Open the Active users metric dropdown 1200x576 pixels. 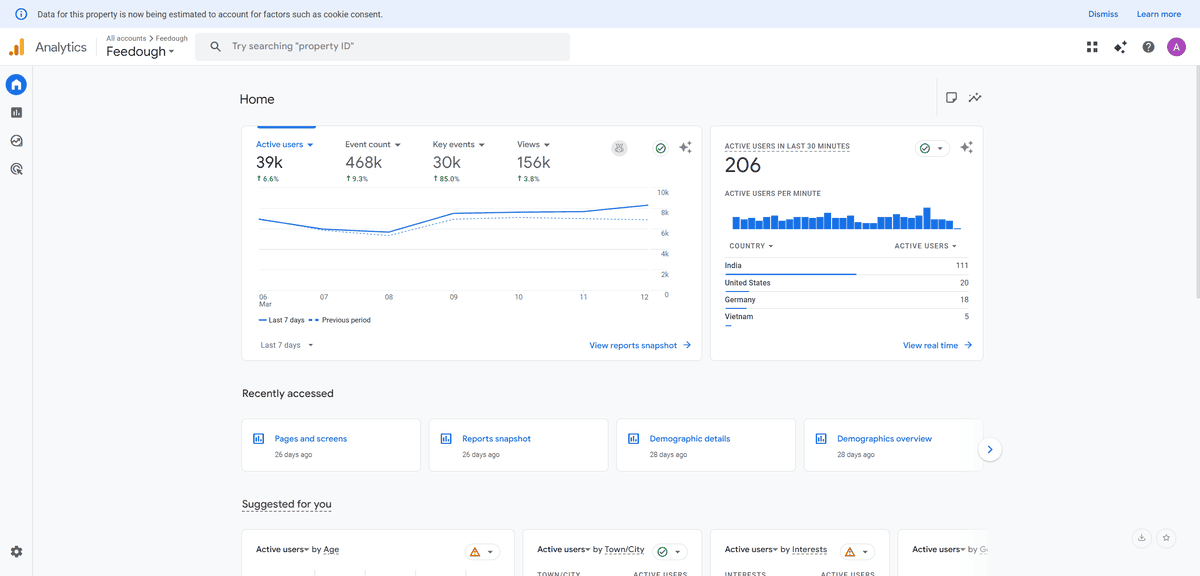click(x=307, y=143)
